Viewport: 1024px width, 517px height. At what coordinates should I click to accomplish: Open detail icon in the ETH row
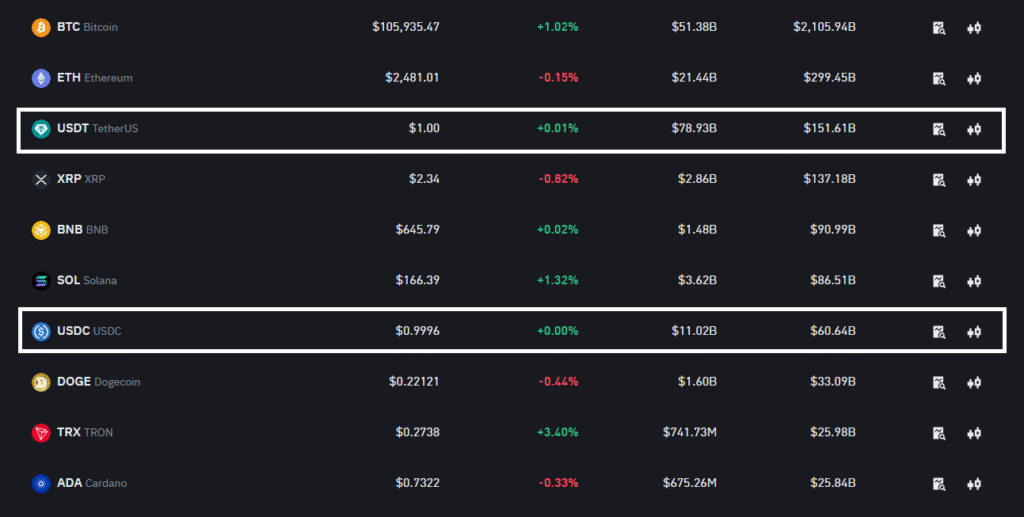938,78
